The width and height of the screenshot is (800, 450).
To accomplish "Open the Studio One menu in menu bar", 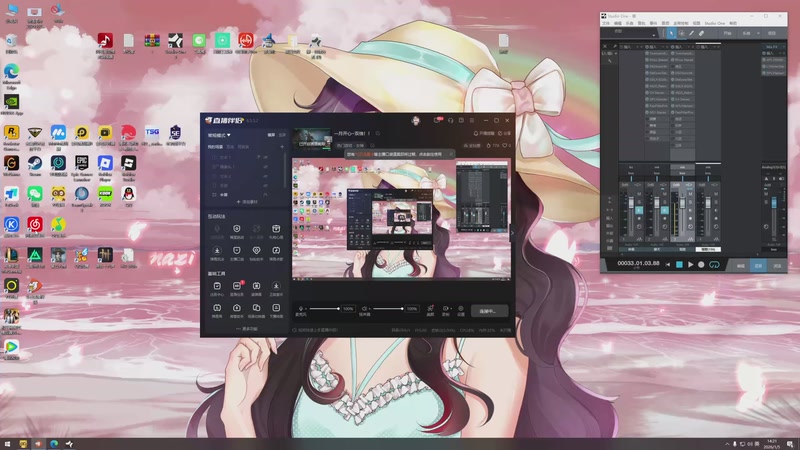I will (x=714, y=23).
